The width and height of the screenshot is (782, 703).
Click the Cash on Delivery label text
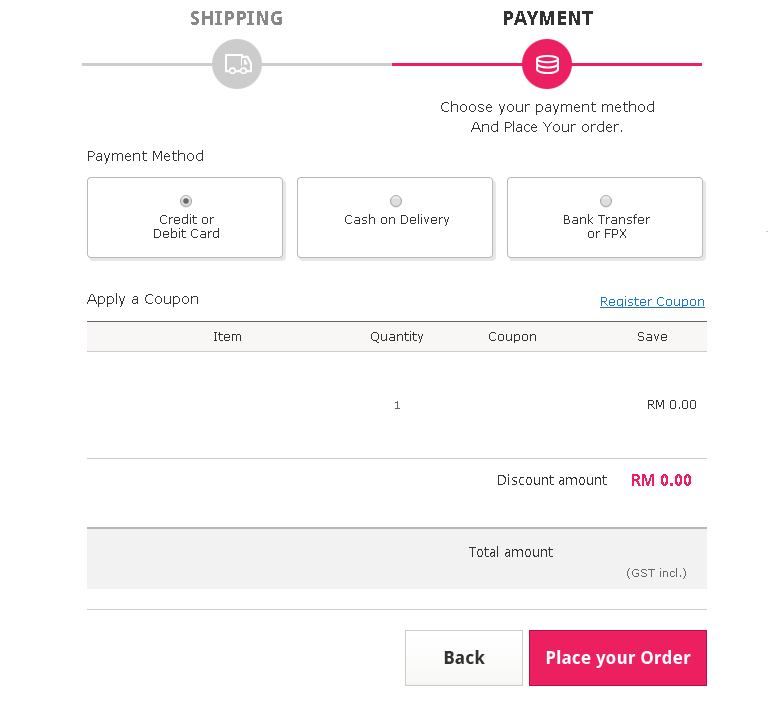[x=397, y=220]
